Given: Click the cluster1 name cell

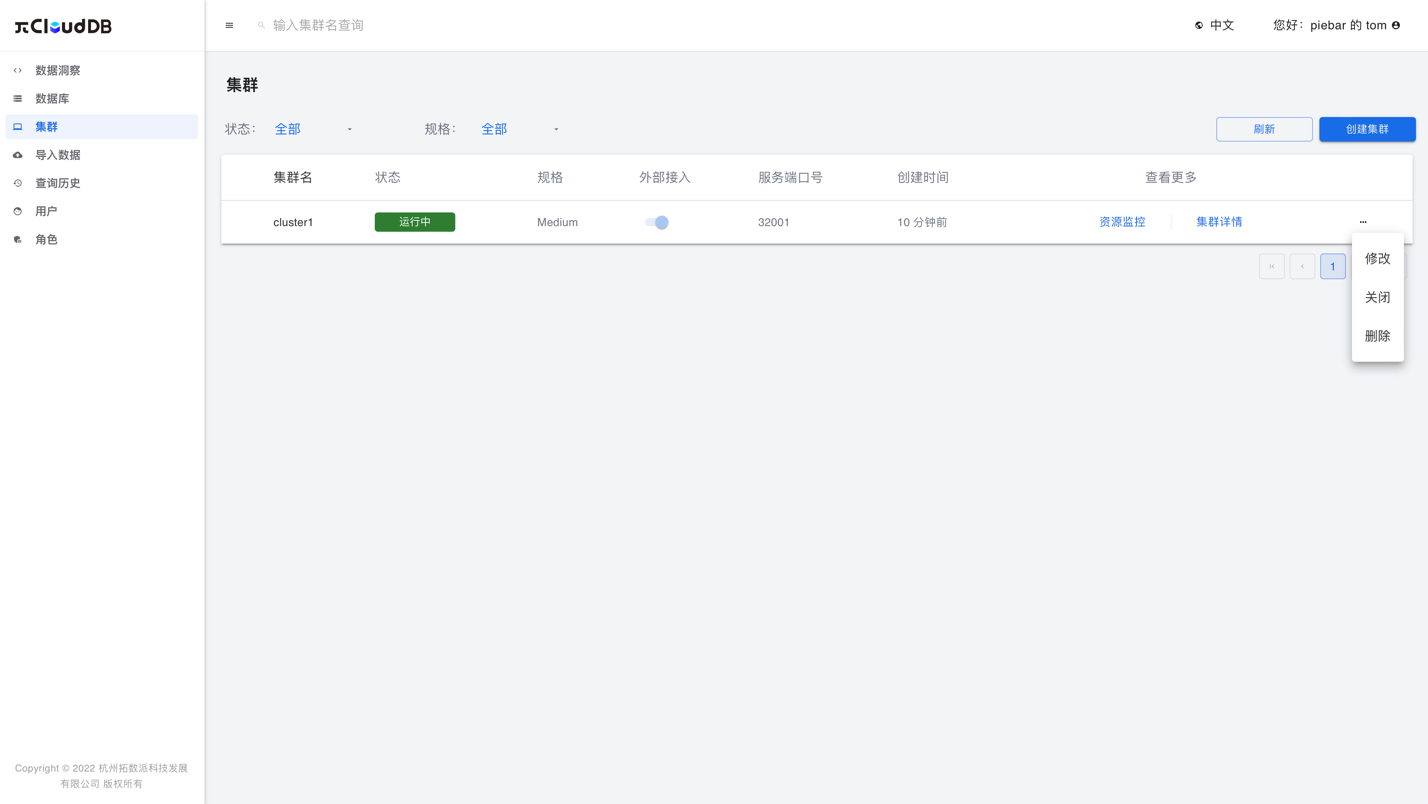Looking at the screenshot, I should click(x=293, y=222).
